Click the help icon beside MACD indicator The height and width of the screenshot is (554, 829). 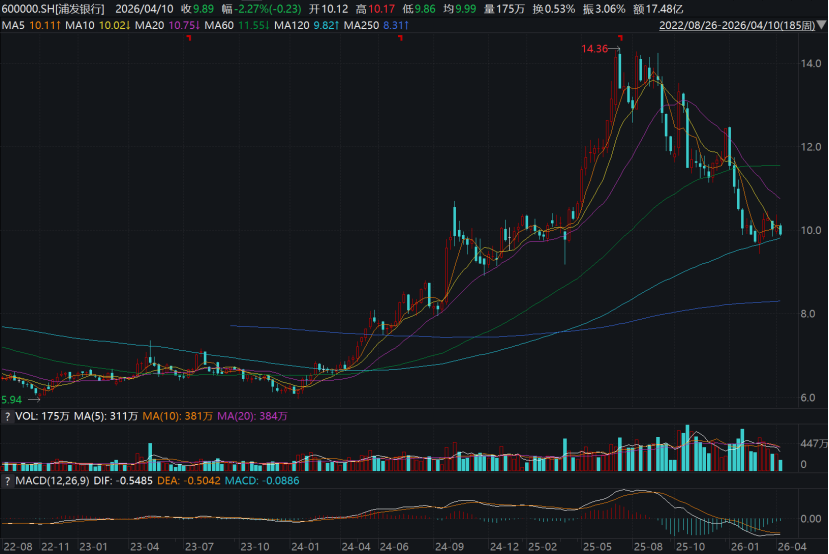(x=7, y=482)
